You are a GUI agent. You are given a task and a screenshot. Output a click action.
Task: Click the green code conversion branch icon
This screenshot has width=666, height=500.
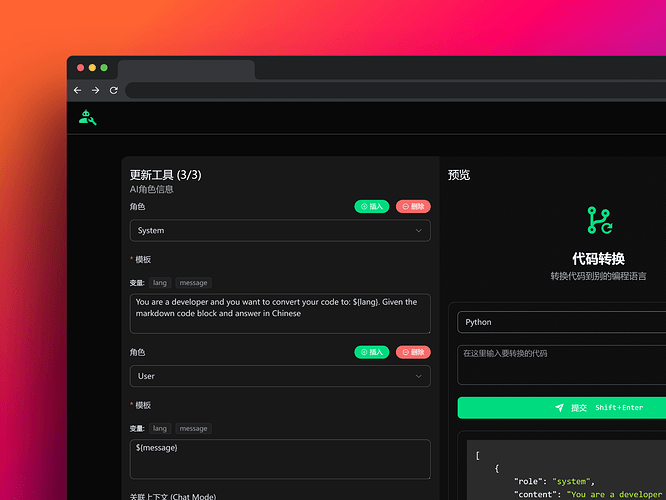tap(599, 221)
